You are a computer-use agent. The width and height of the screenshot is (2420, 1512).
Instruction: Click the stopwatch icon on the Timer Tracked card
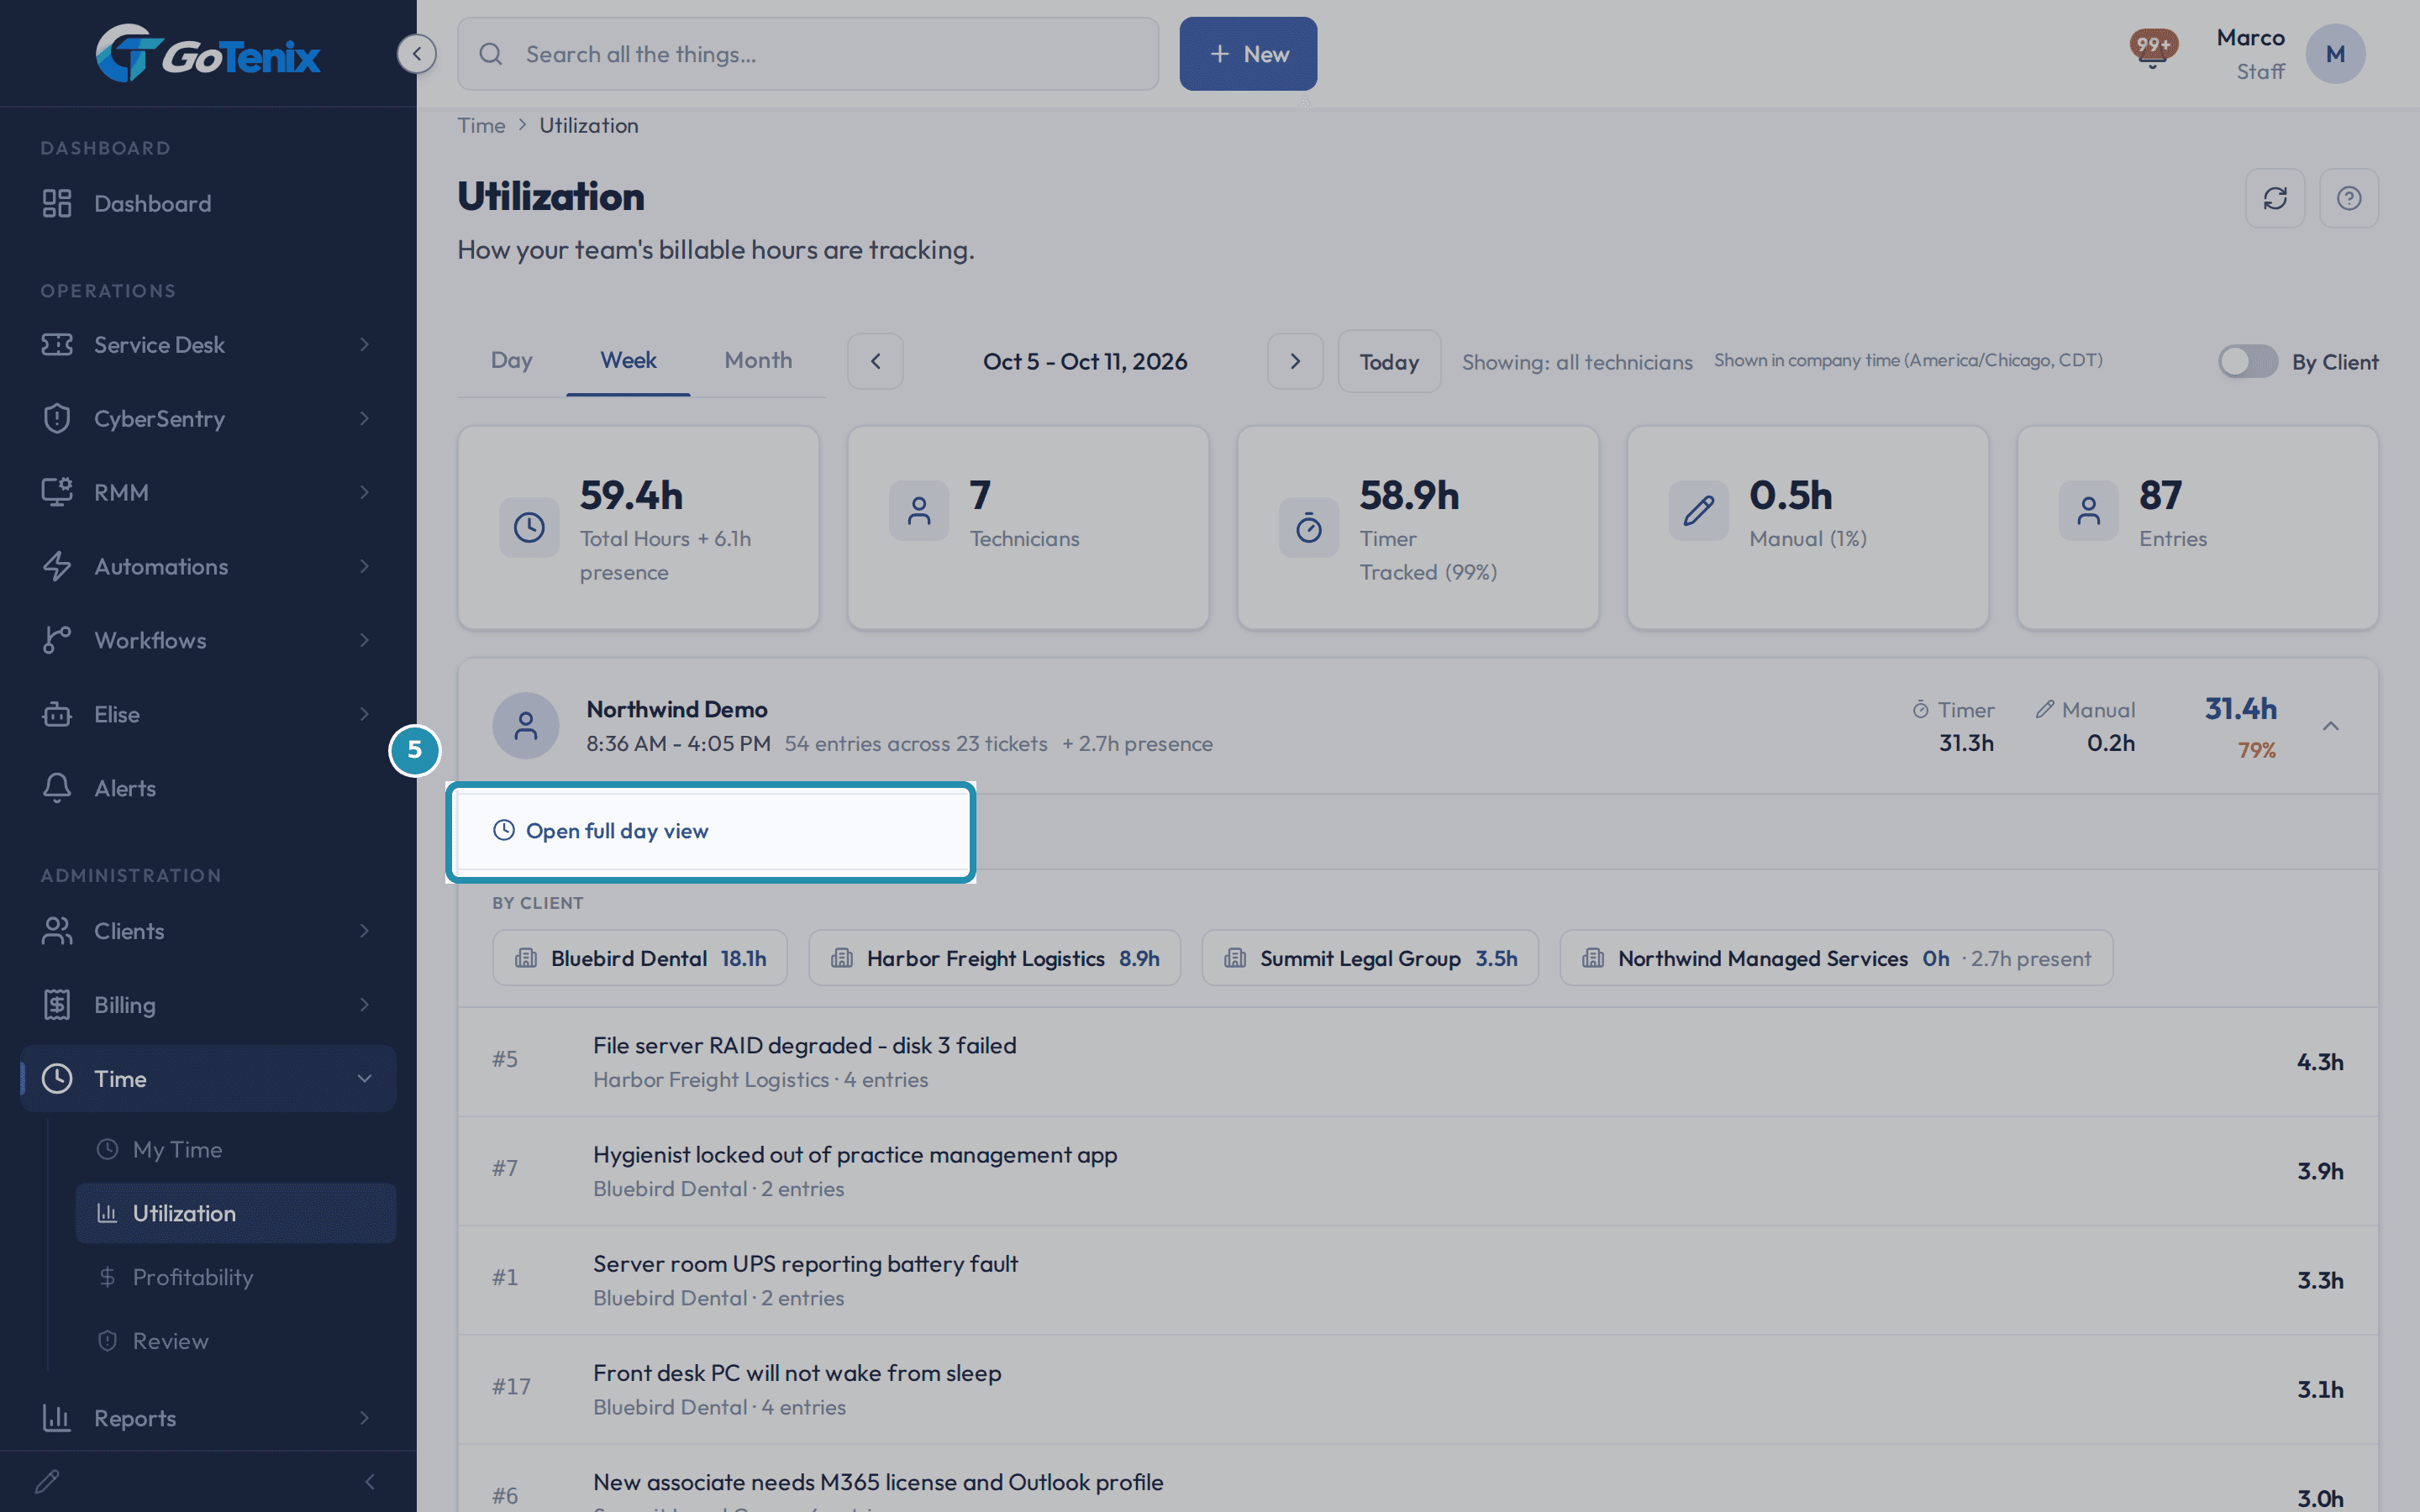[x=1309, y=527]
